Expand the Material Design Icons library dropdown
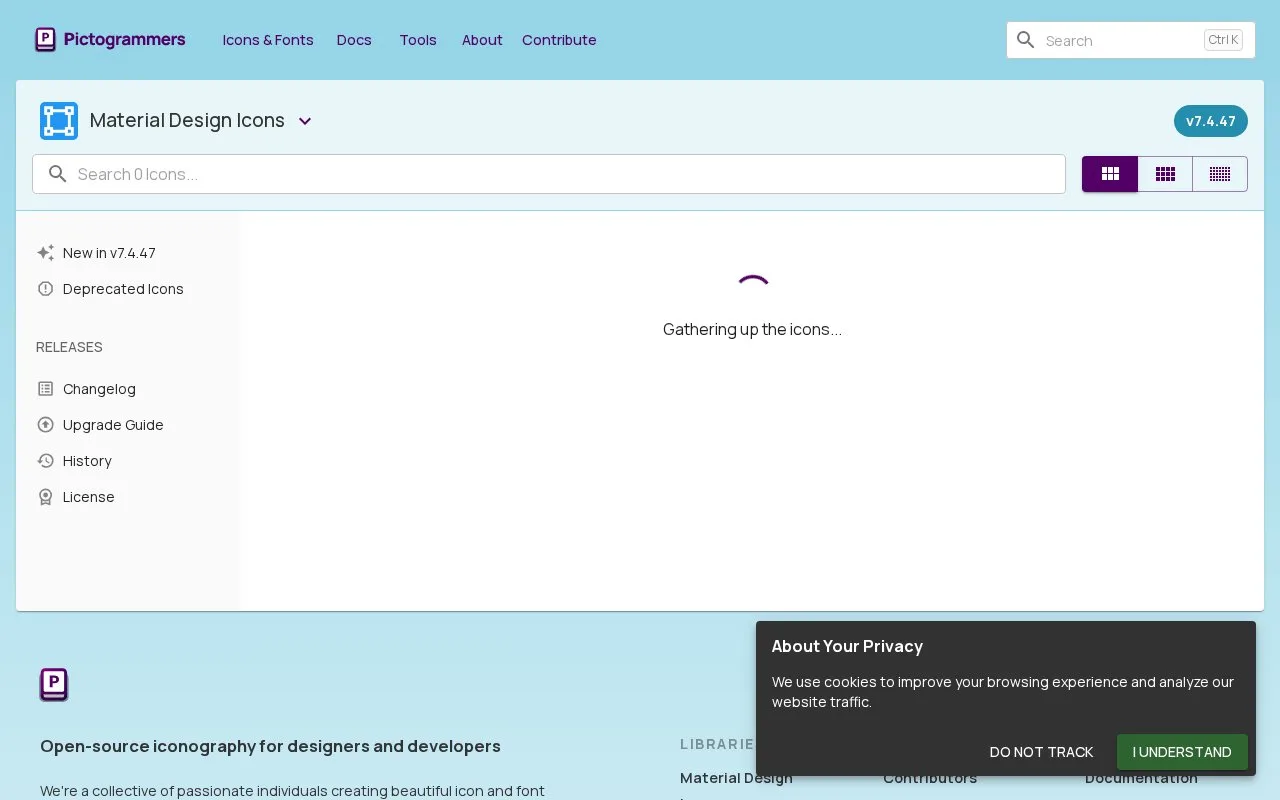The width and height of the screenshot is (1280, 800). pyautogui.click(x=305, y=121)
